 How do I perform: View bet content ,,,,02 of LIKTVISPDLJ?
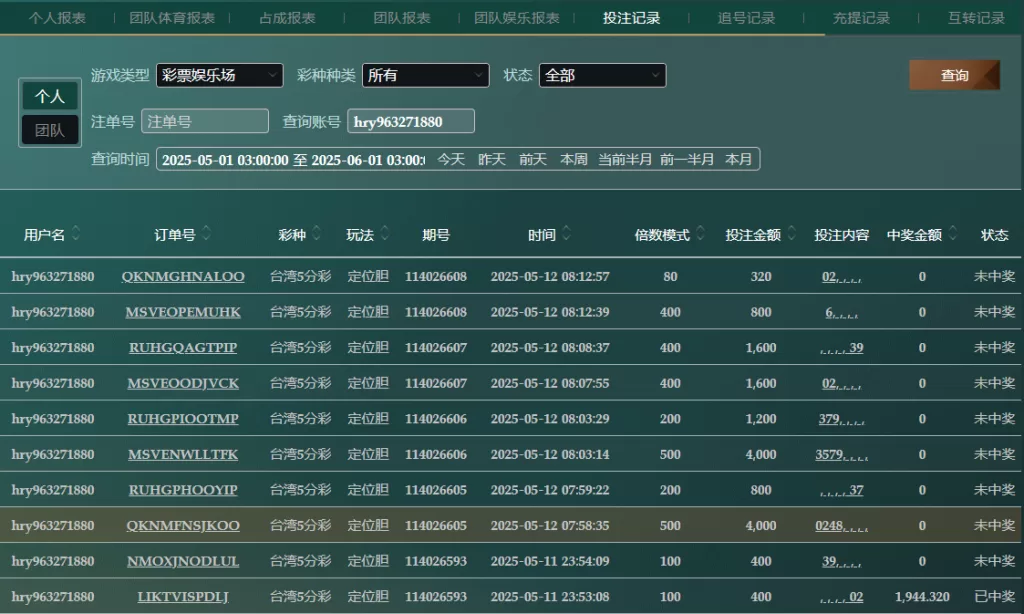(x=841, y=597)
